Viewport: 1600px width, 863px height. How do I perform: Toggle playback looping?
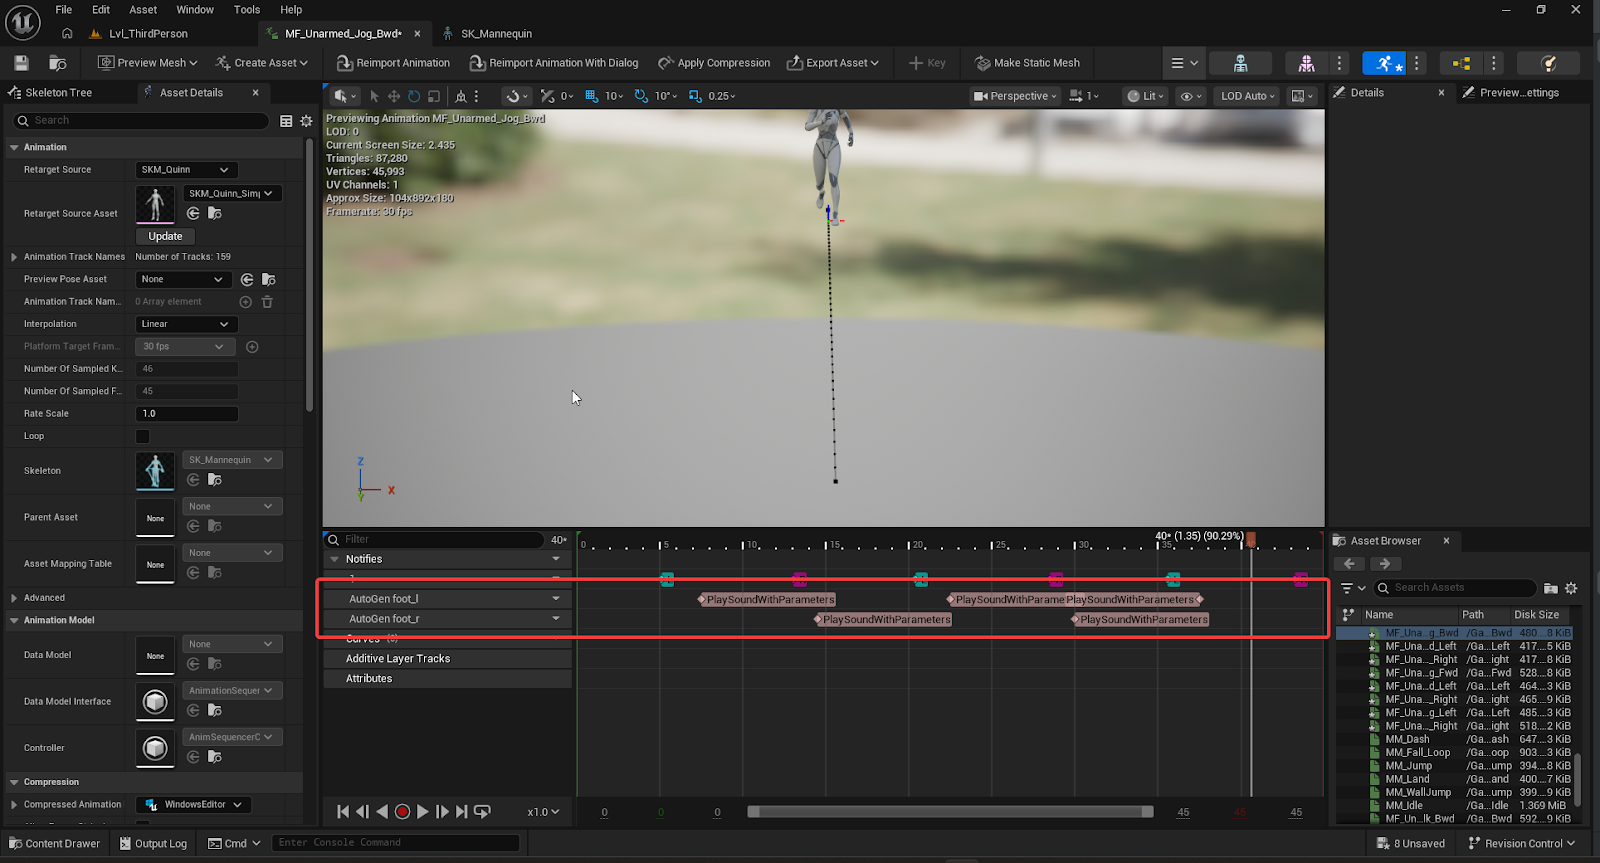(x=482, y=812)
